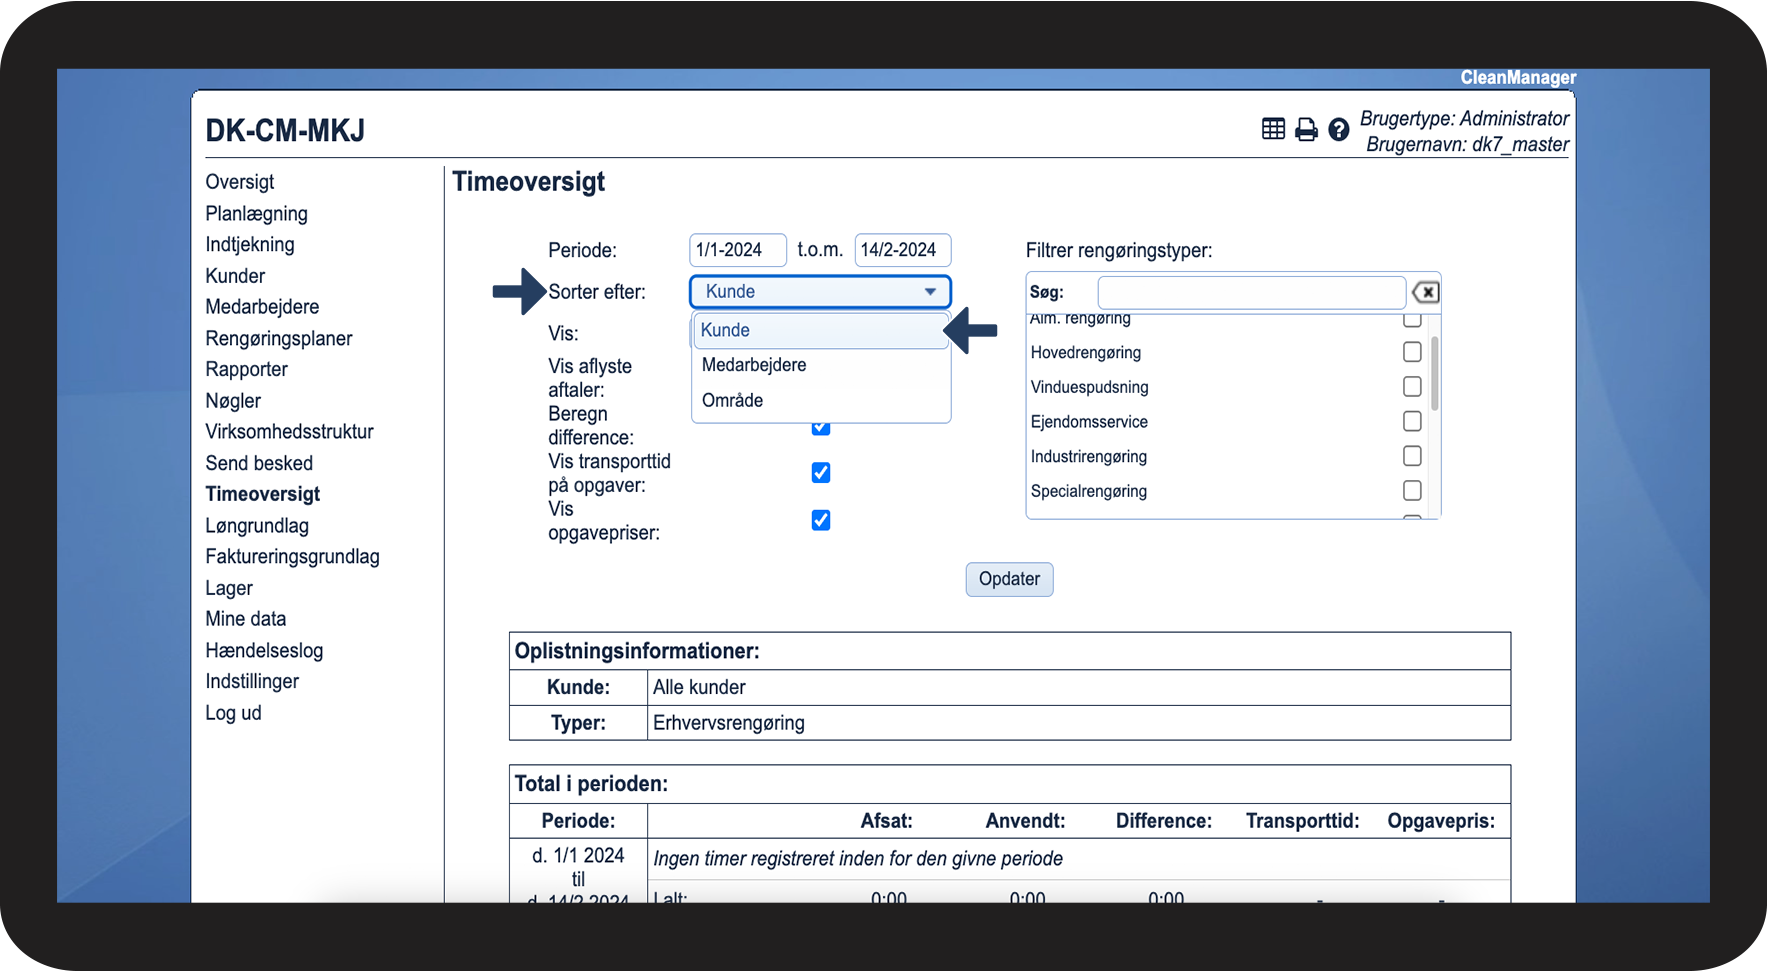1767x971 pixels.
Task: Click the cleaning types list scrollbar
Action: (x=1435, y=375)
